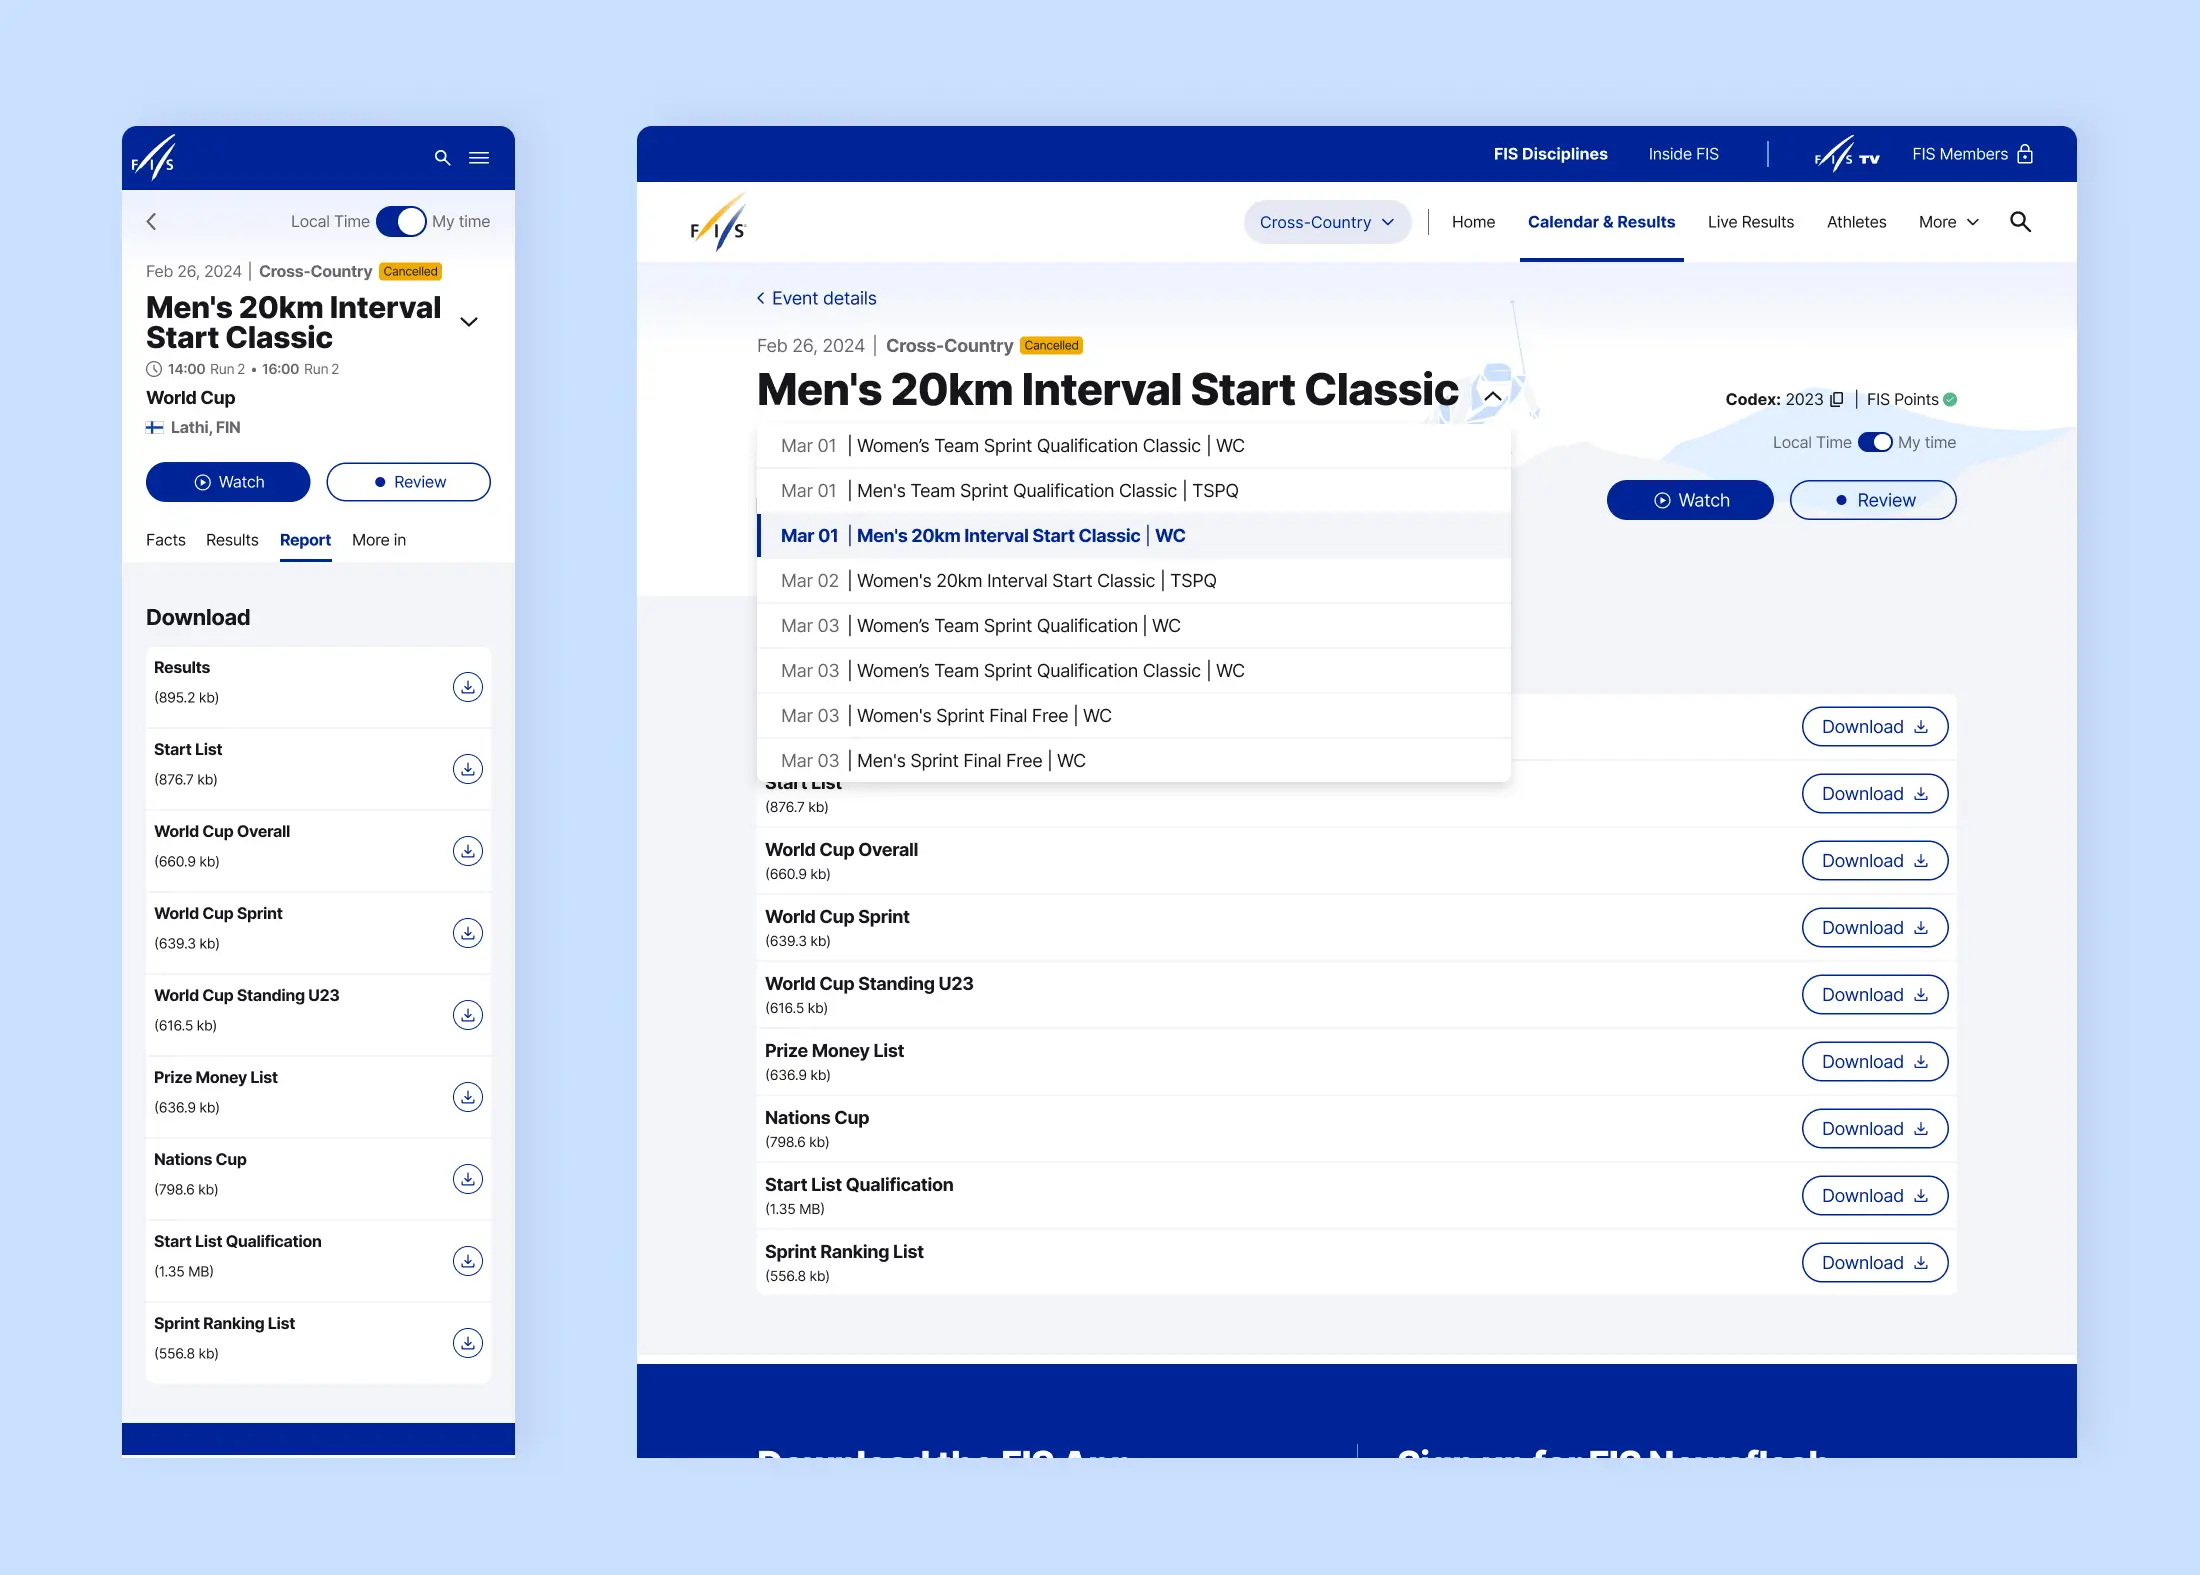Open the mobile Report tab
The height and width of the screenshot is (1575, 2200).
point(305,540)
